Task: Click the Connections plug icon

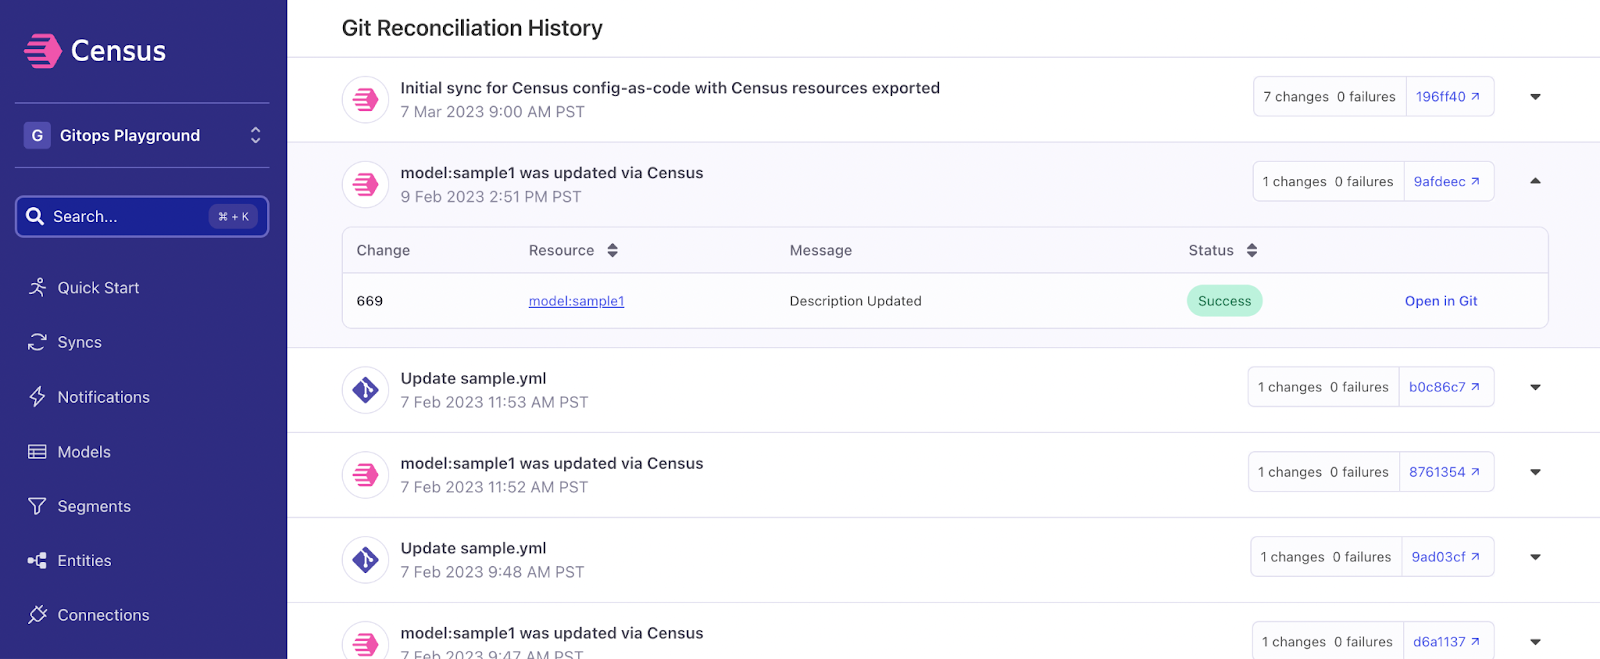Action: tap(37, 615)
